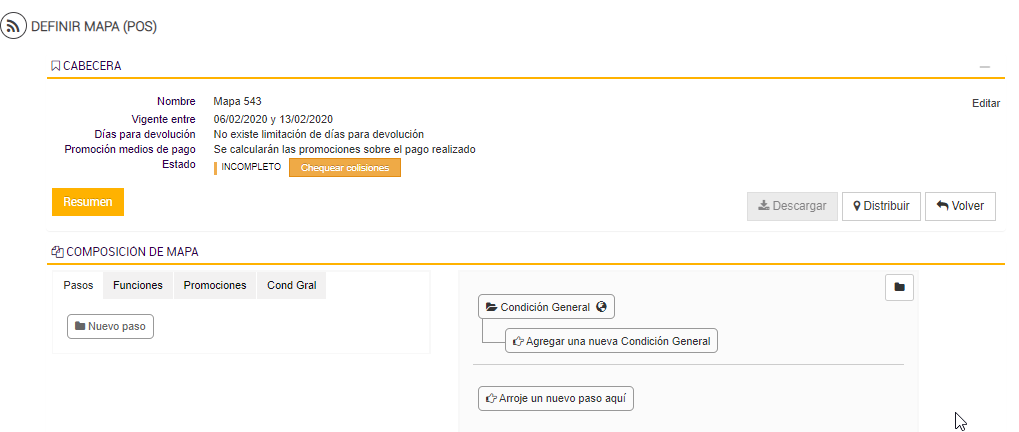This screenshot has width=1019, height=432.
Task: Go back using the Volver button
Action: tap(960, 206)
